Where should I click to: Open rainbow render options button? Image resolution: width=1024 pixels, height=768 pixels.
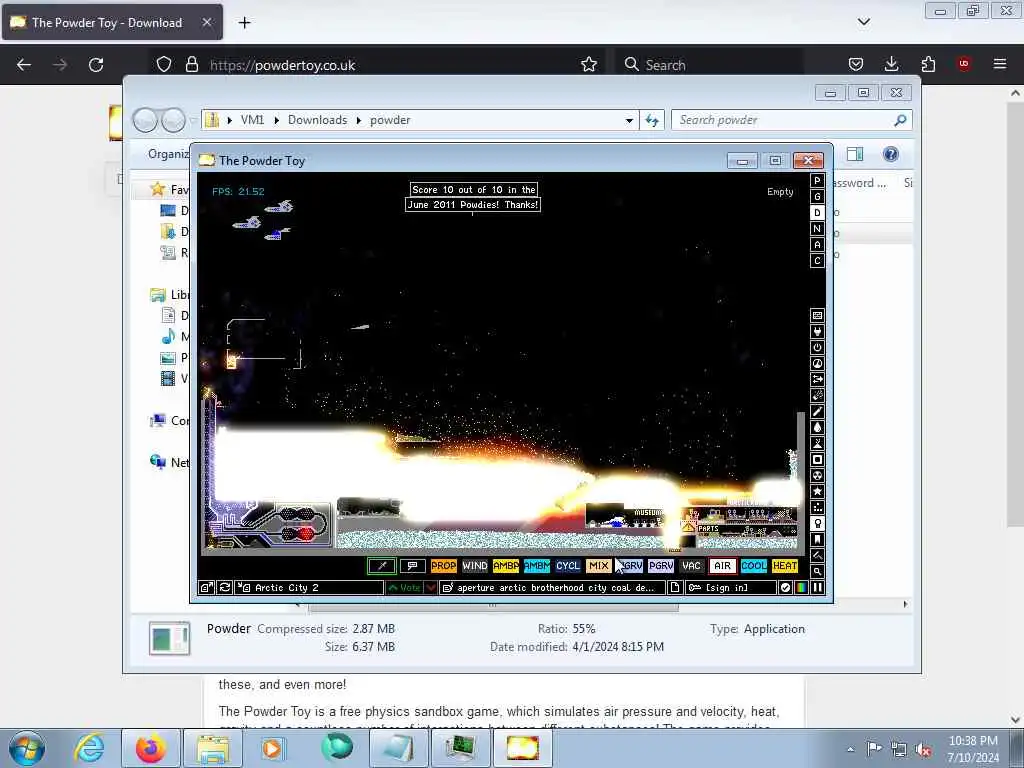point(801,588)
